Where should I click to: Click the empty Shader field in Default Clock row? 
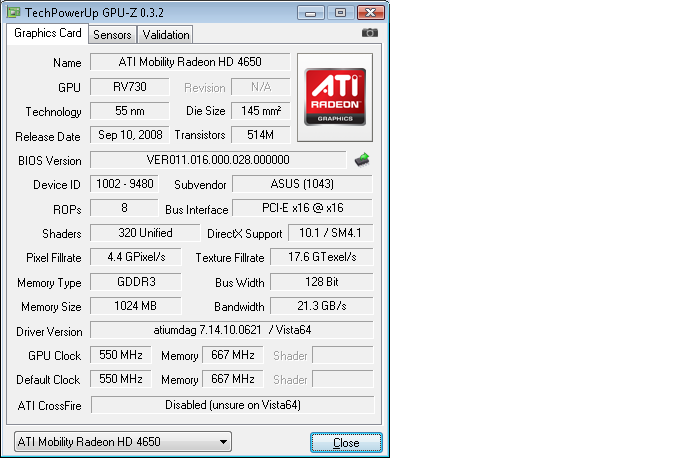343,379
